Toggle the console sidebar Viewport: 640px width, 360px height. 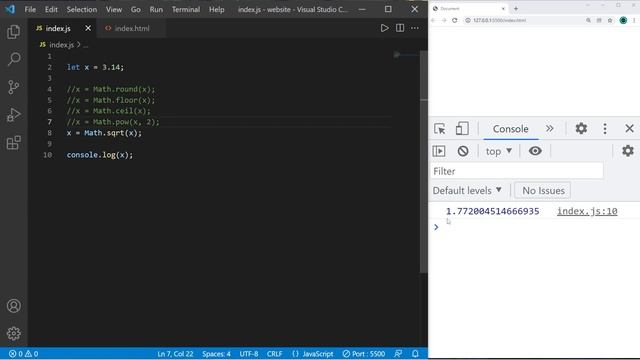click(x=439, y=151)
